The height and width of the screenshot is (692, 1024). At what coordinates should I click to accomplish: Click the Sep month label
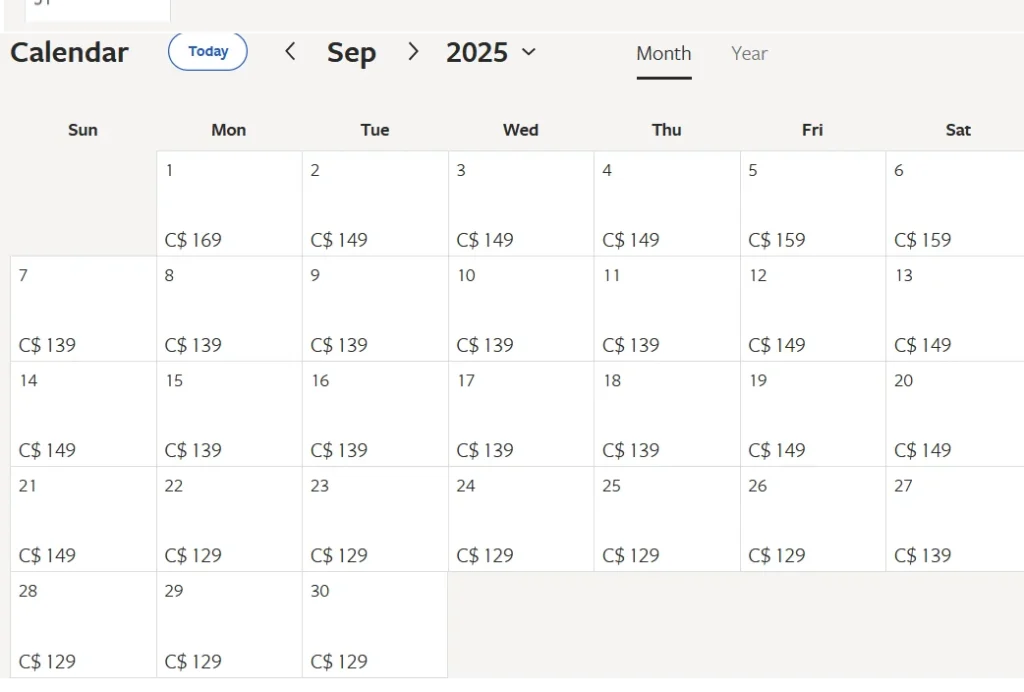(351, 52)
